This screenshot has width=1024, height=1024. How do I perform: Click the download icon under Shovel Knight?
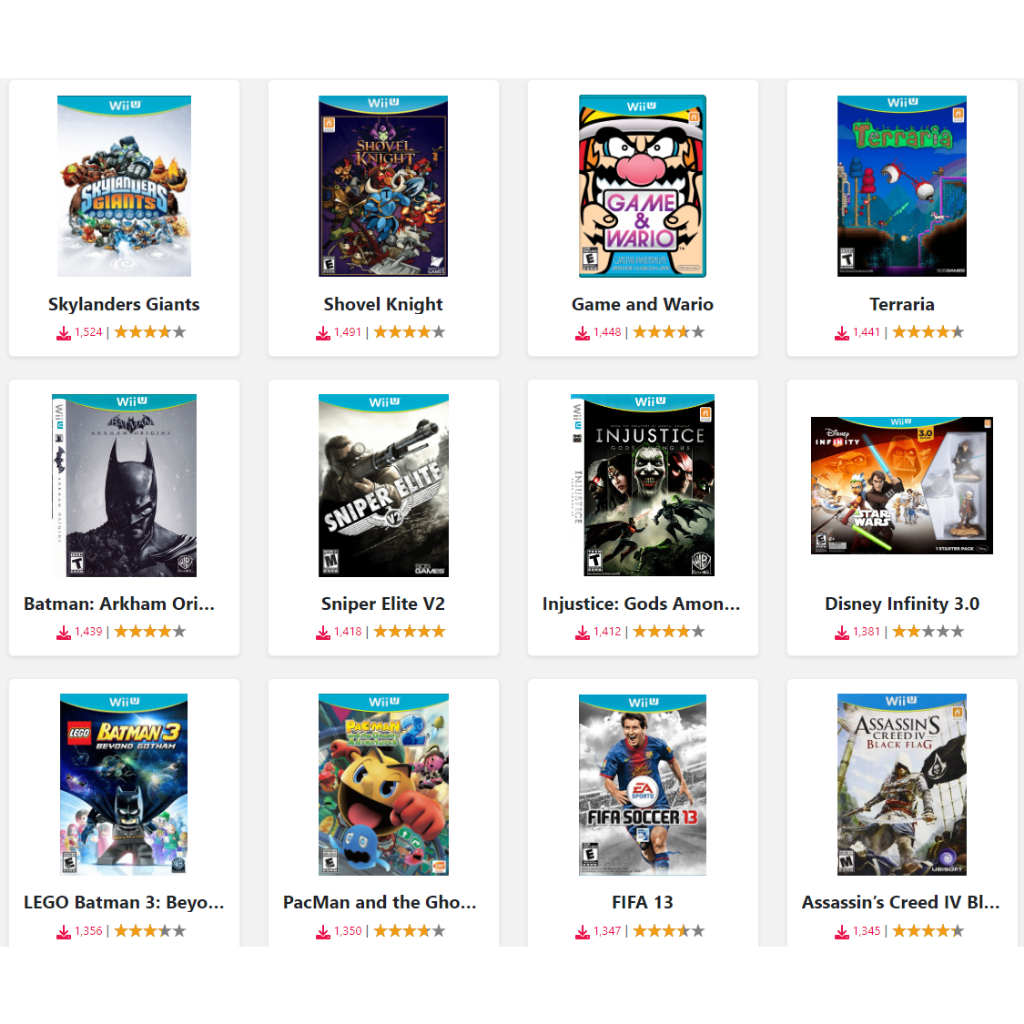pos(323,333)
